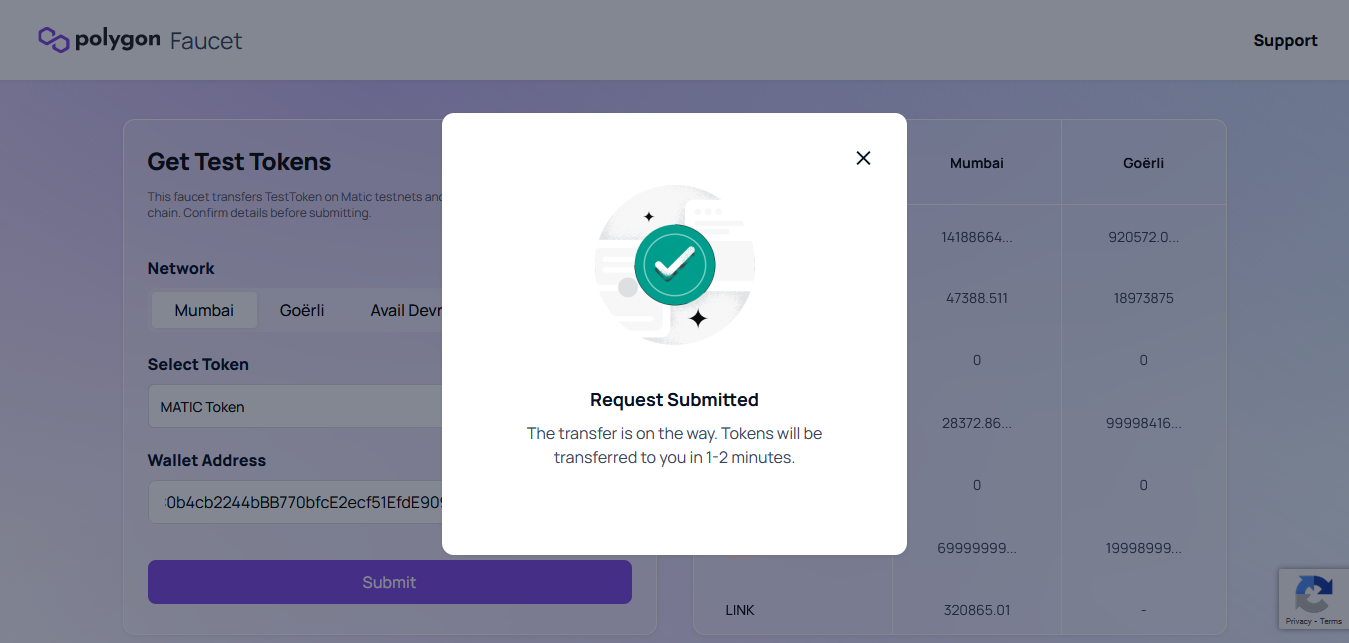
Task: Open the reCAPTCHA Terms link
Action: coord(1331,621)
